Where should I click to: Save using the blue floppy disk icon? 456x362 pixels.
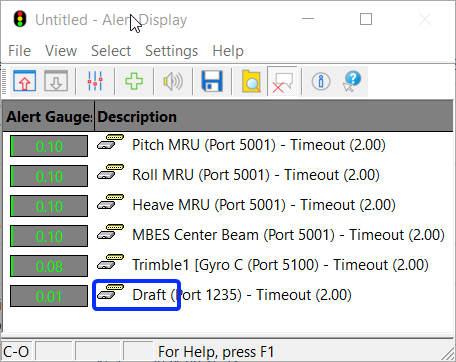coord(212,81)
